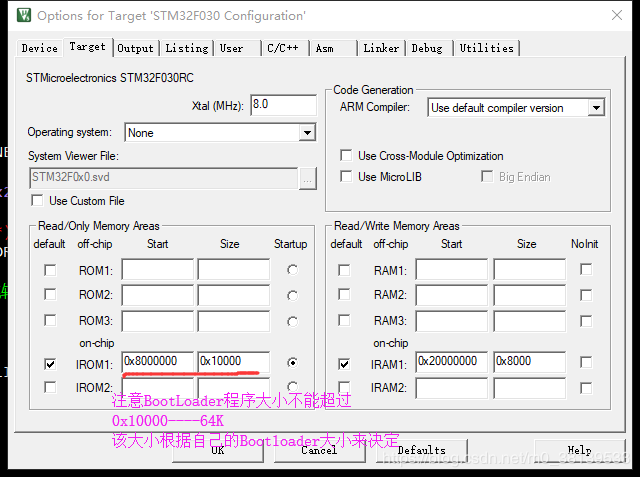
Task: Close the Options for Target dialog
Action: (x=617, y=15)
